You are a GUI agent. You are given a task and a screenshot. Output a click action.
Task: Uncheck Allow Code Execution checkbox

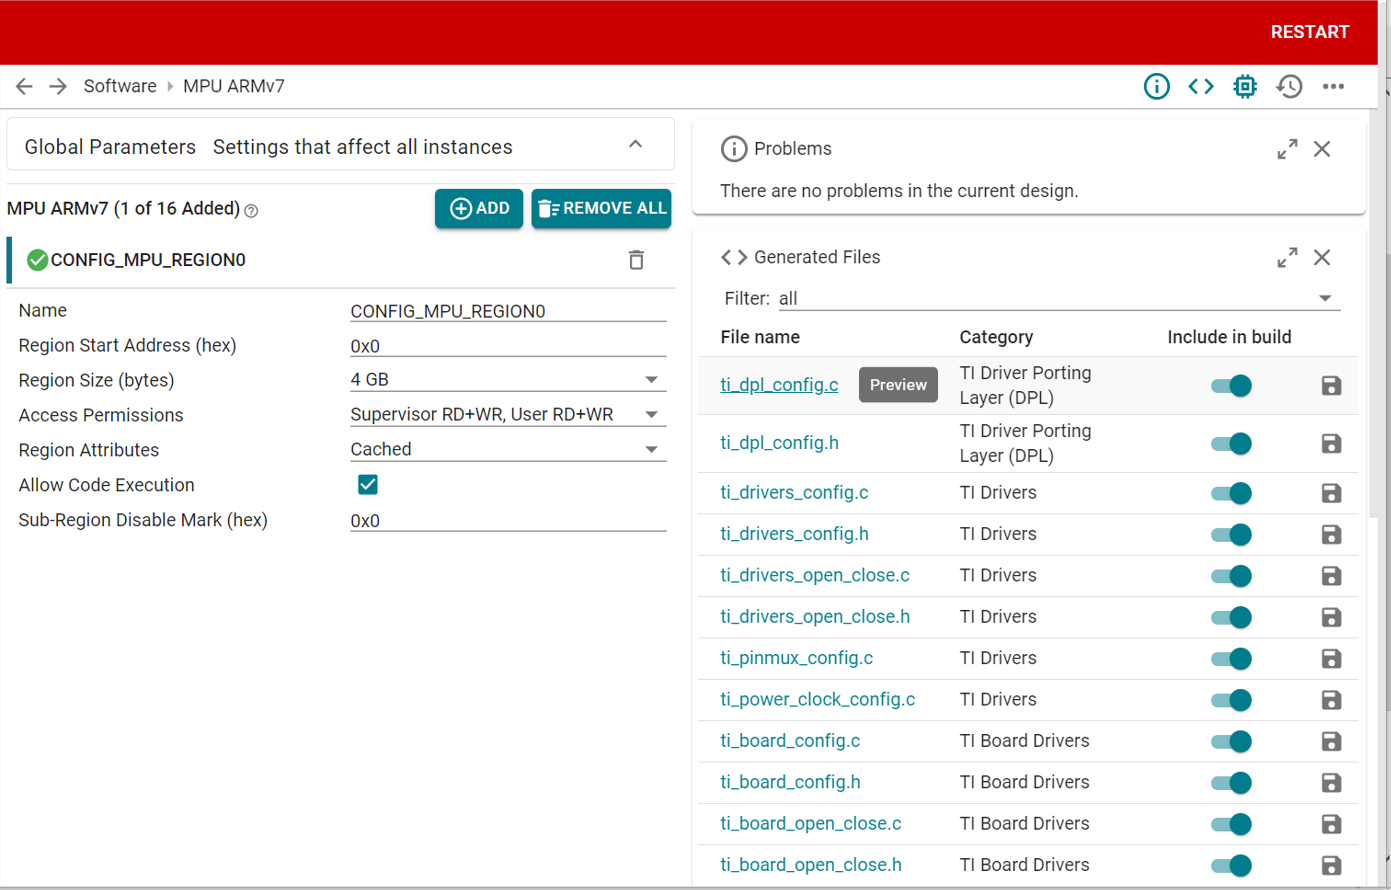click(x=368, y=485)
